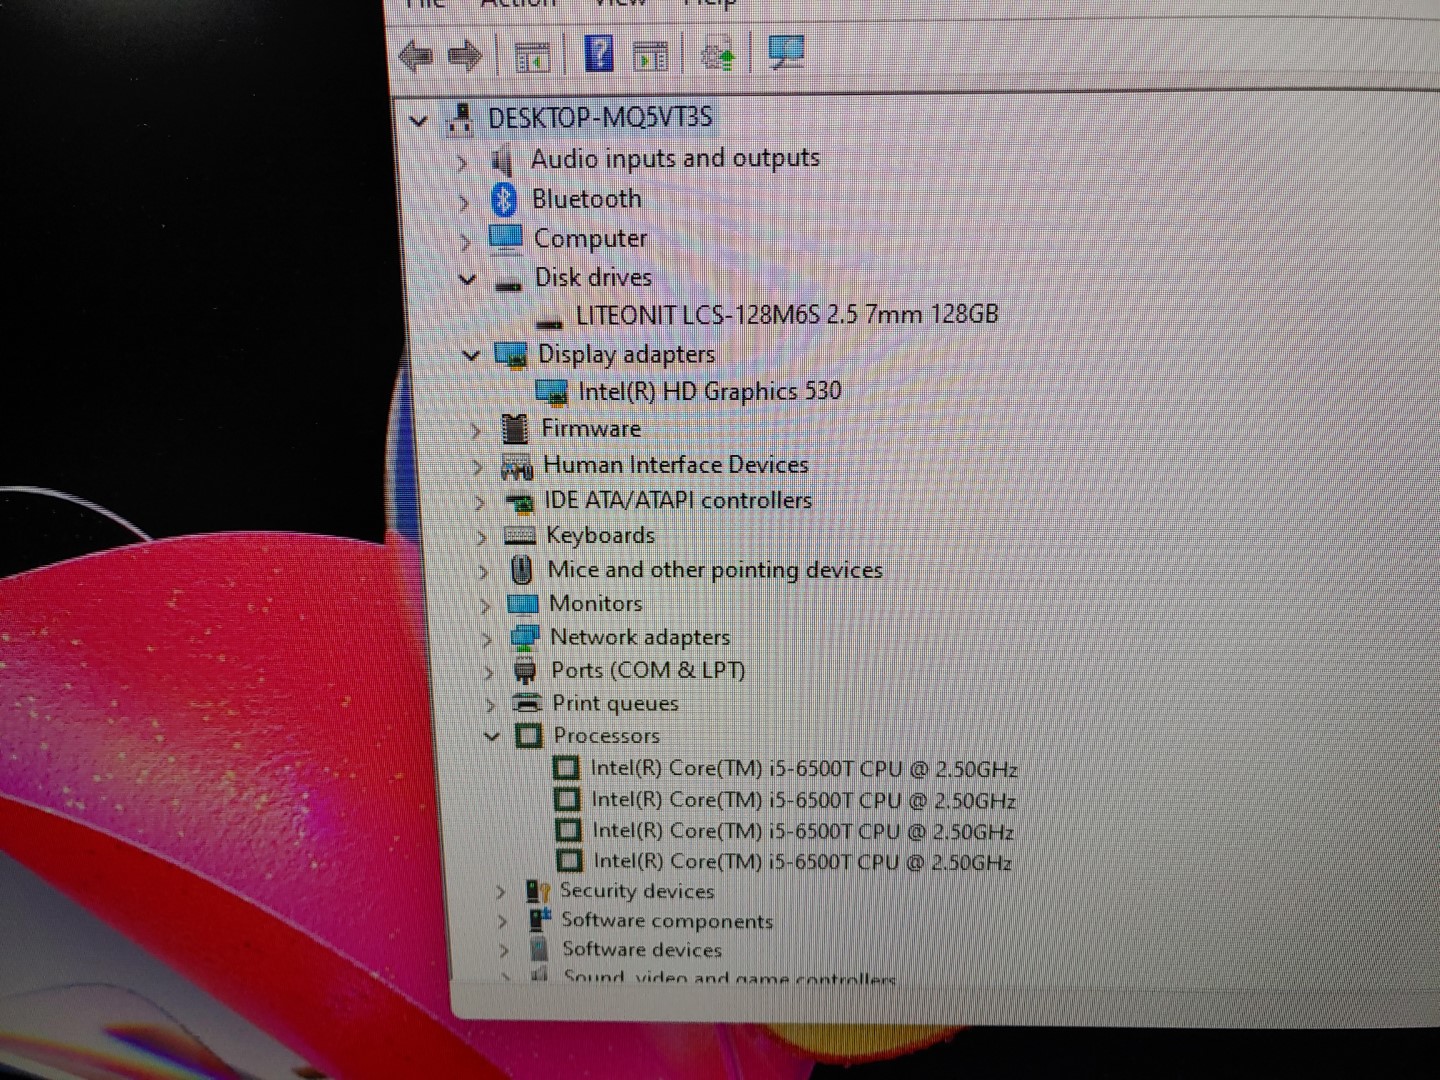Click the Human Interface Devices icon

517,466
